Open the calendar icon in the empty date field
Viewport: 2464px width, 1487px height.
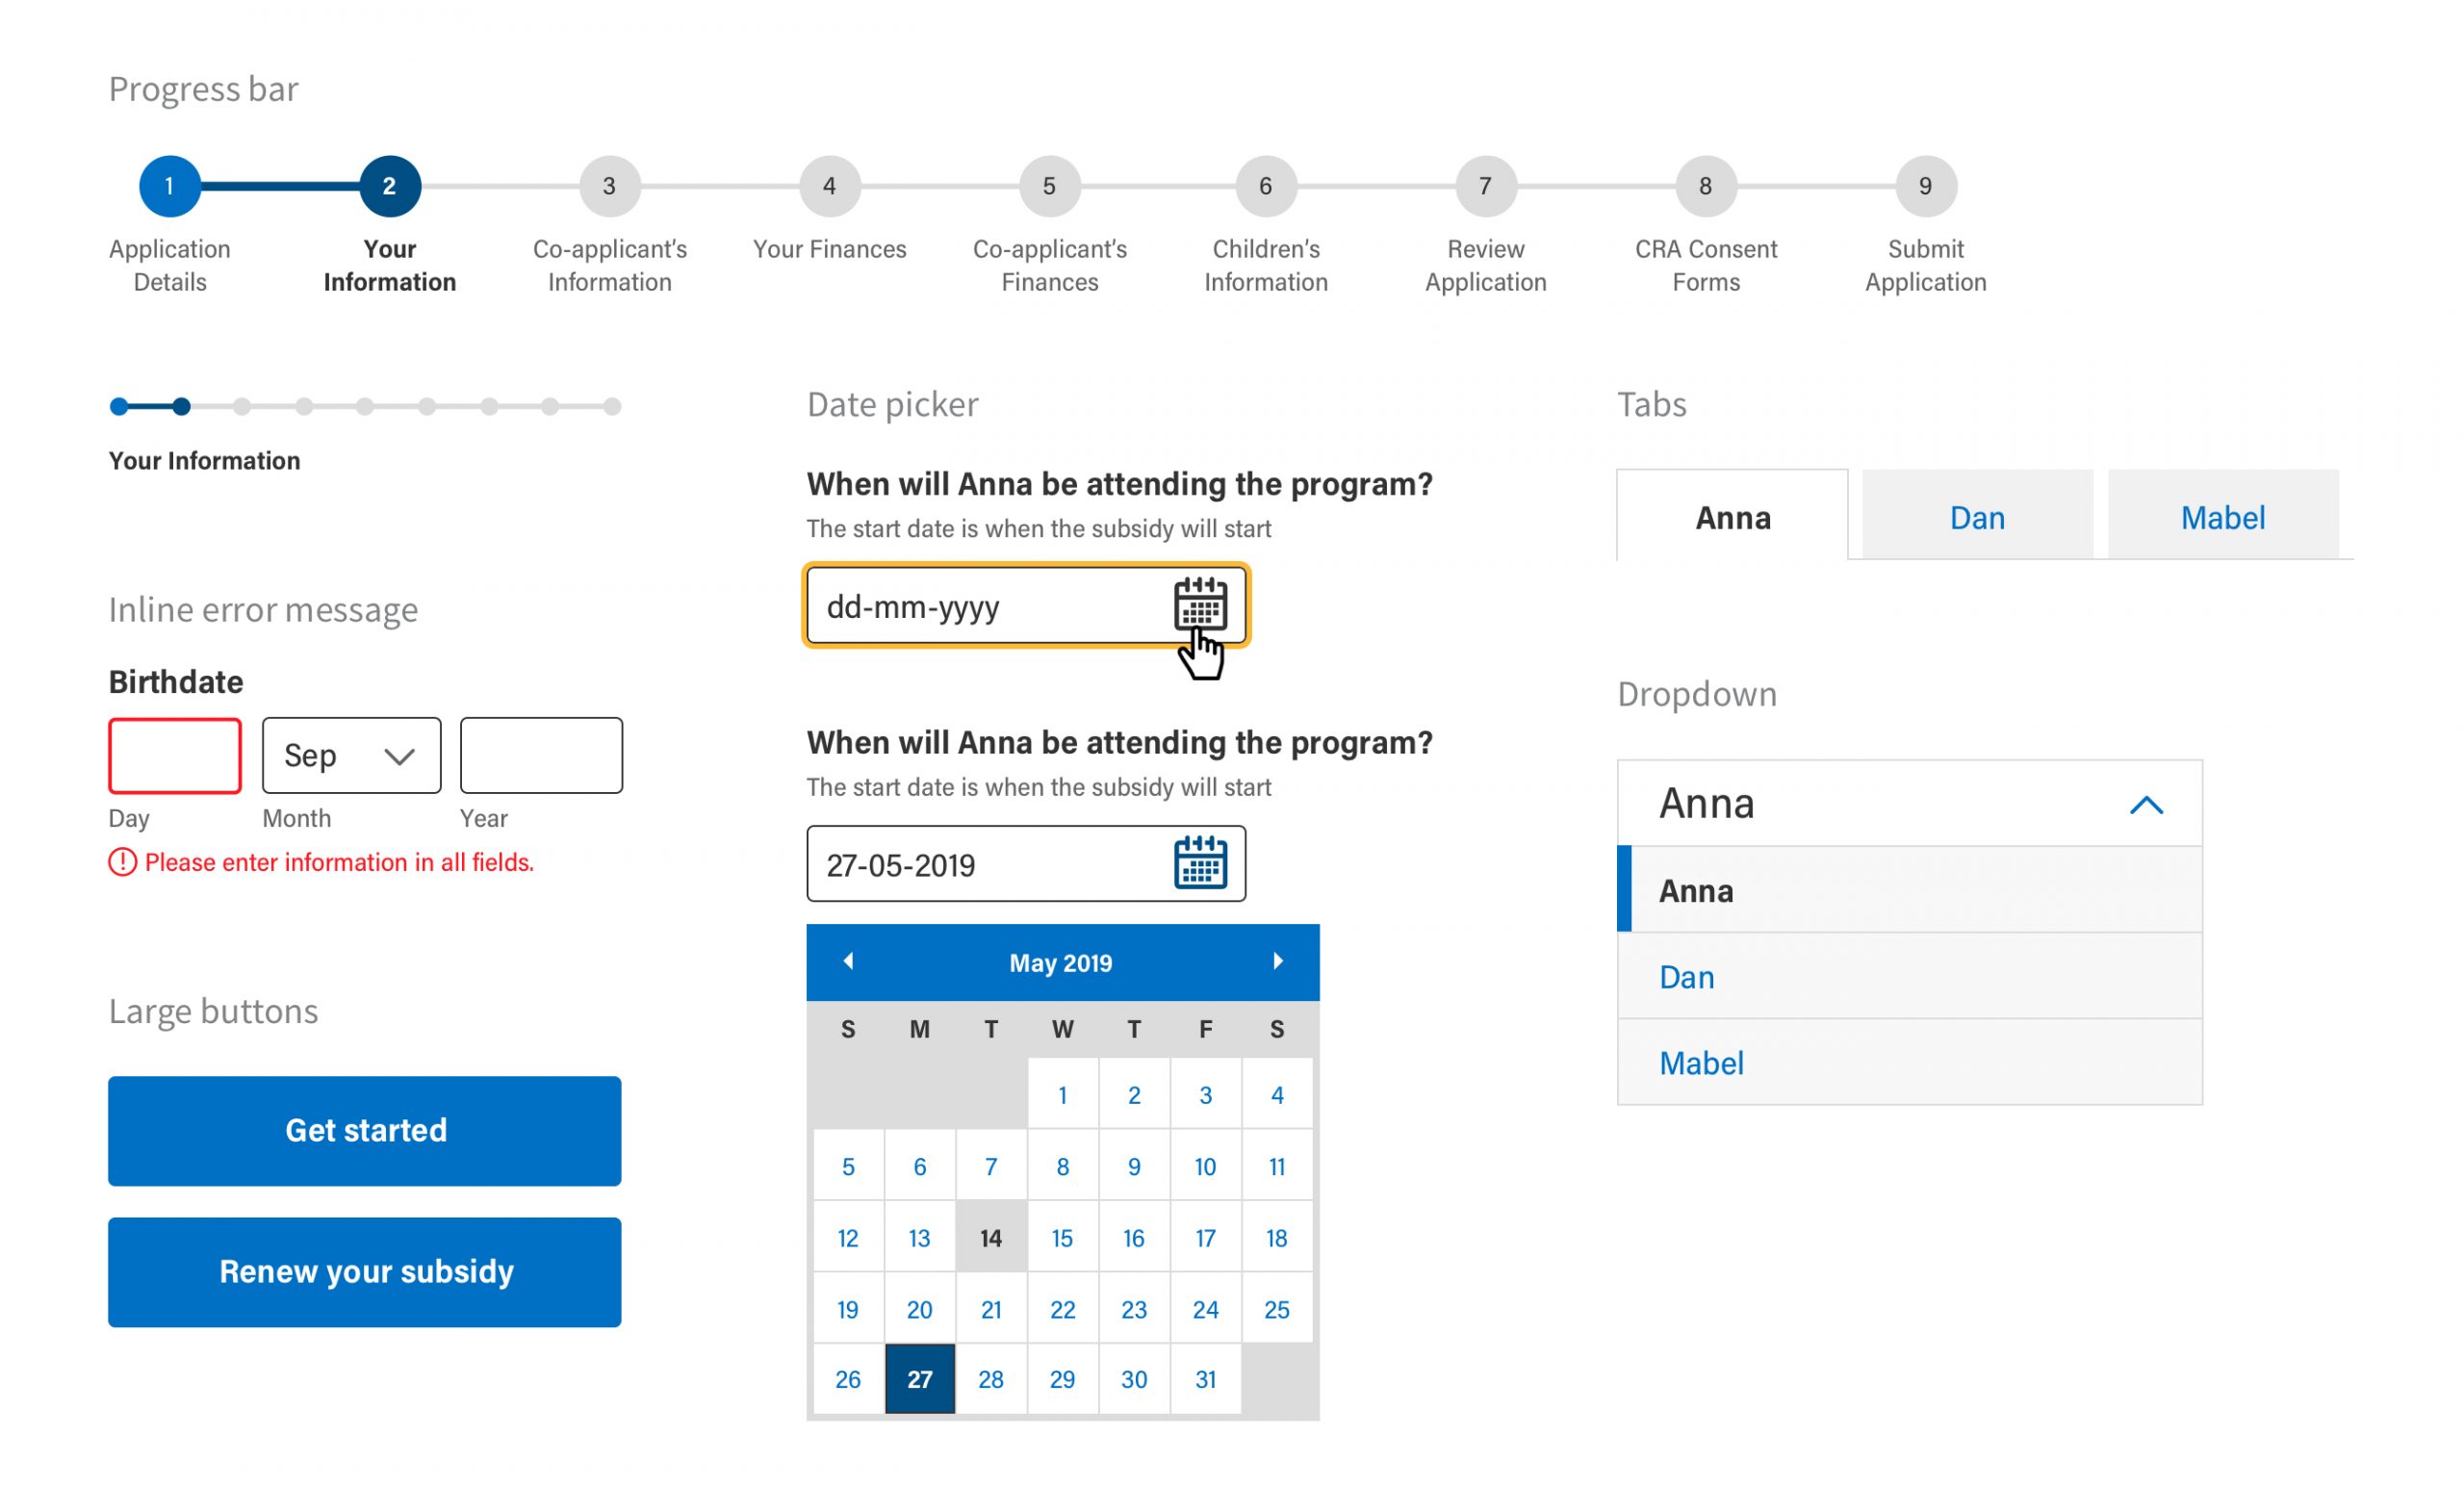pos(1199,604)
